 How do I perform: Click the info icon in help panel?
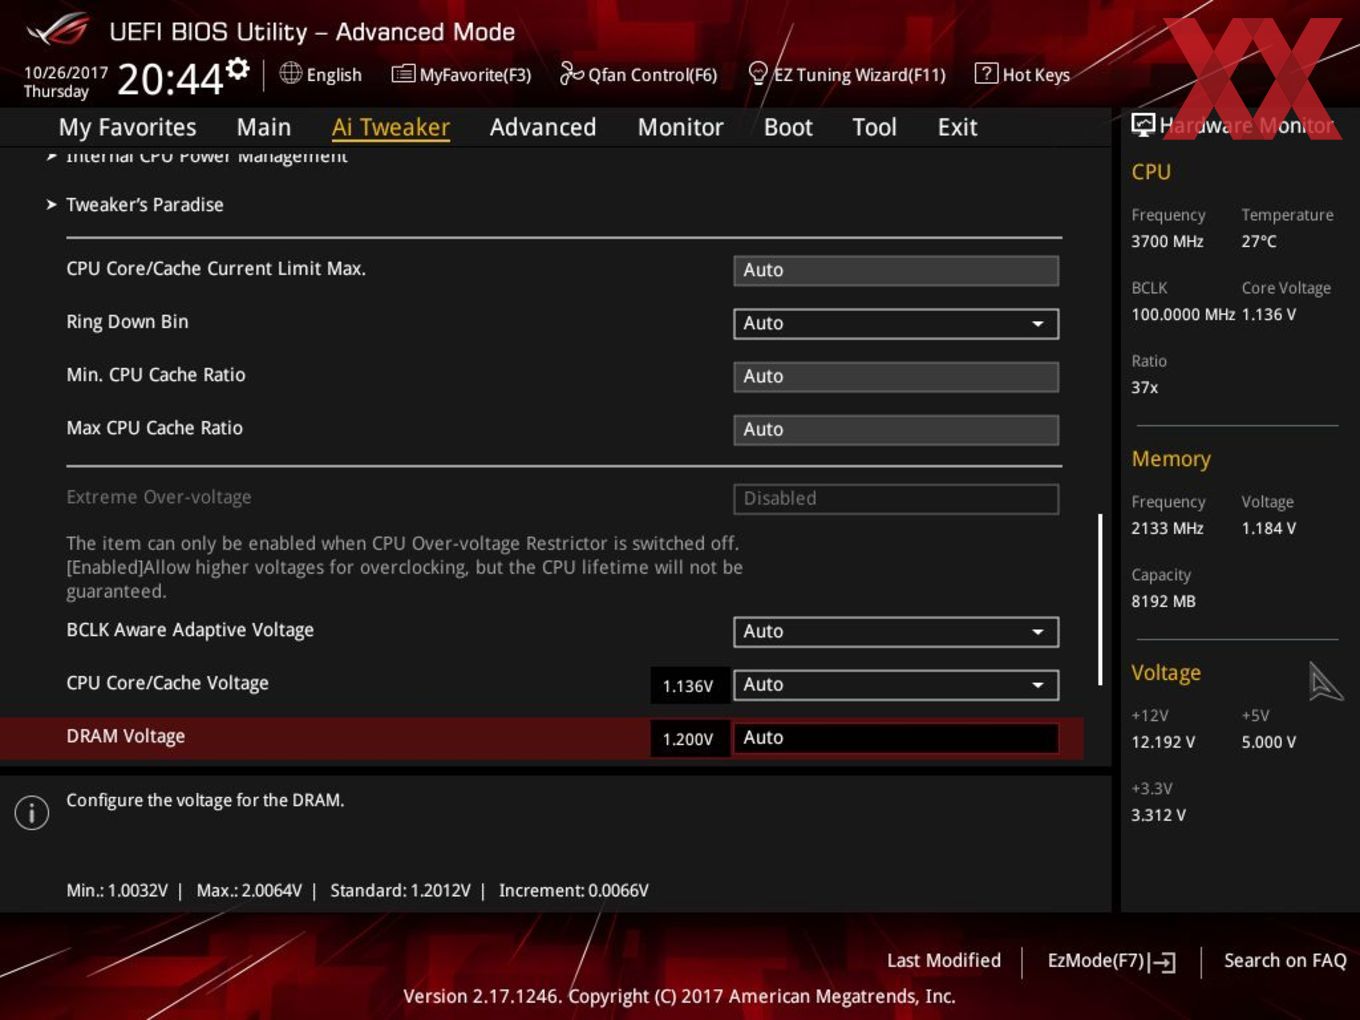click(x=32, y=812)
